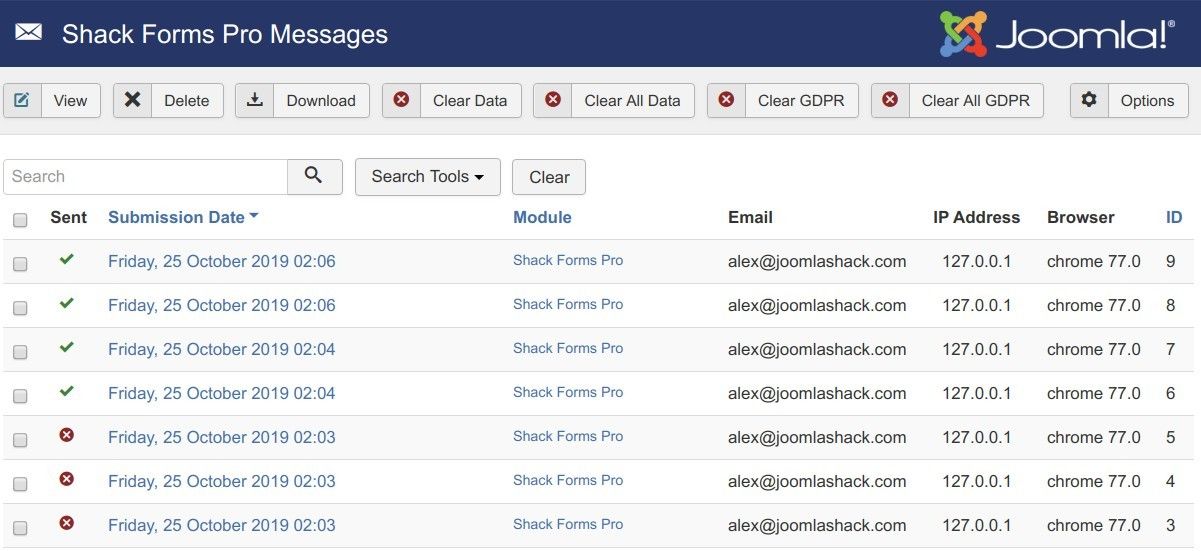1201x551 pixels.
Task: Click the Clear Data button label
Action: coord(470,100)
